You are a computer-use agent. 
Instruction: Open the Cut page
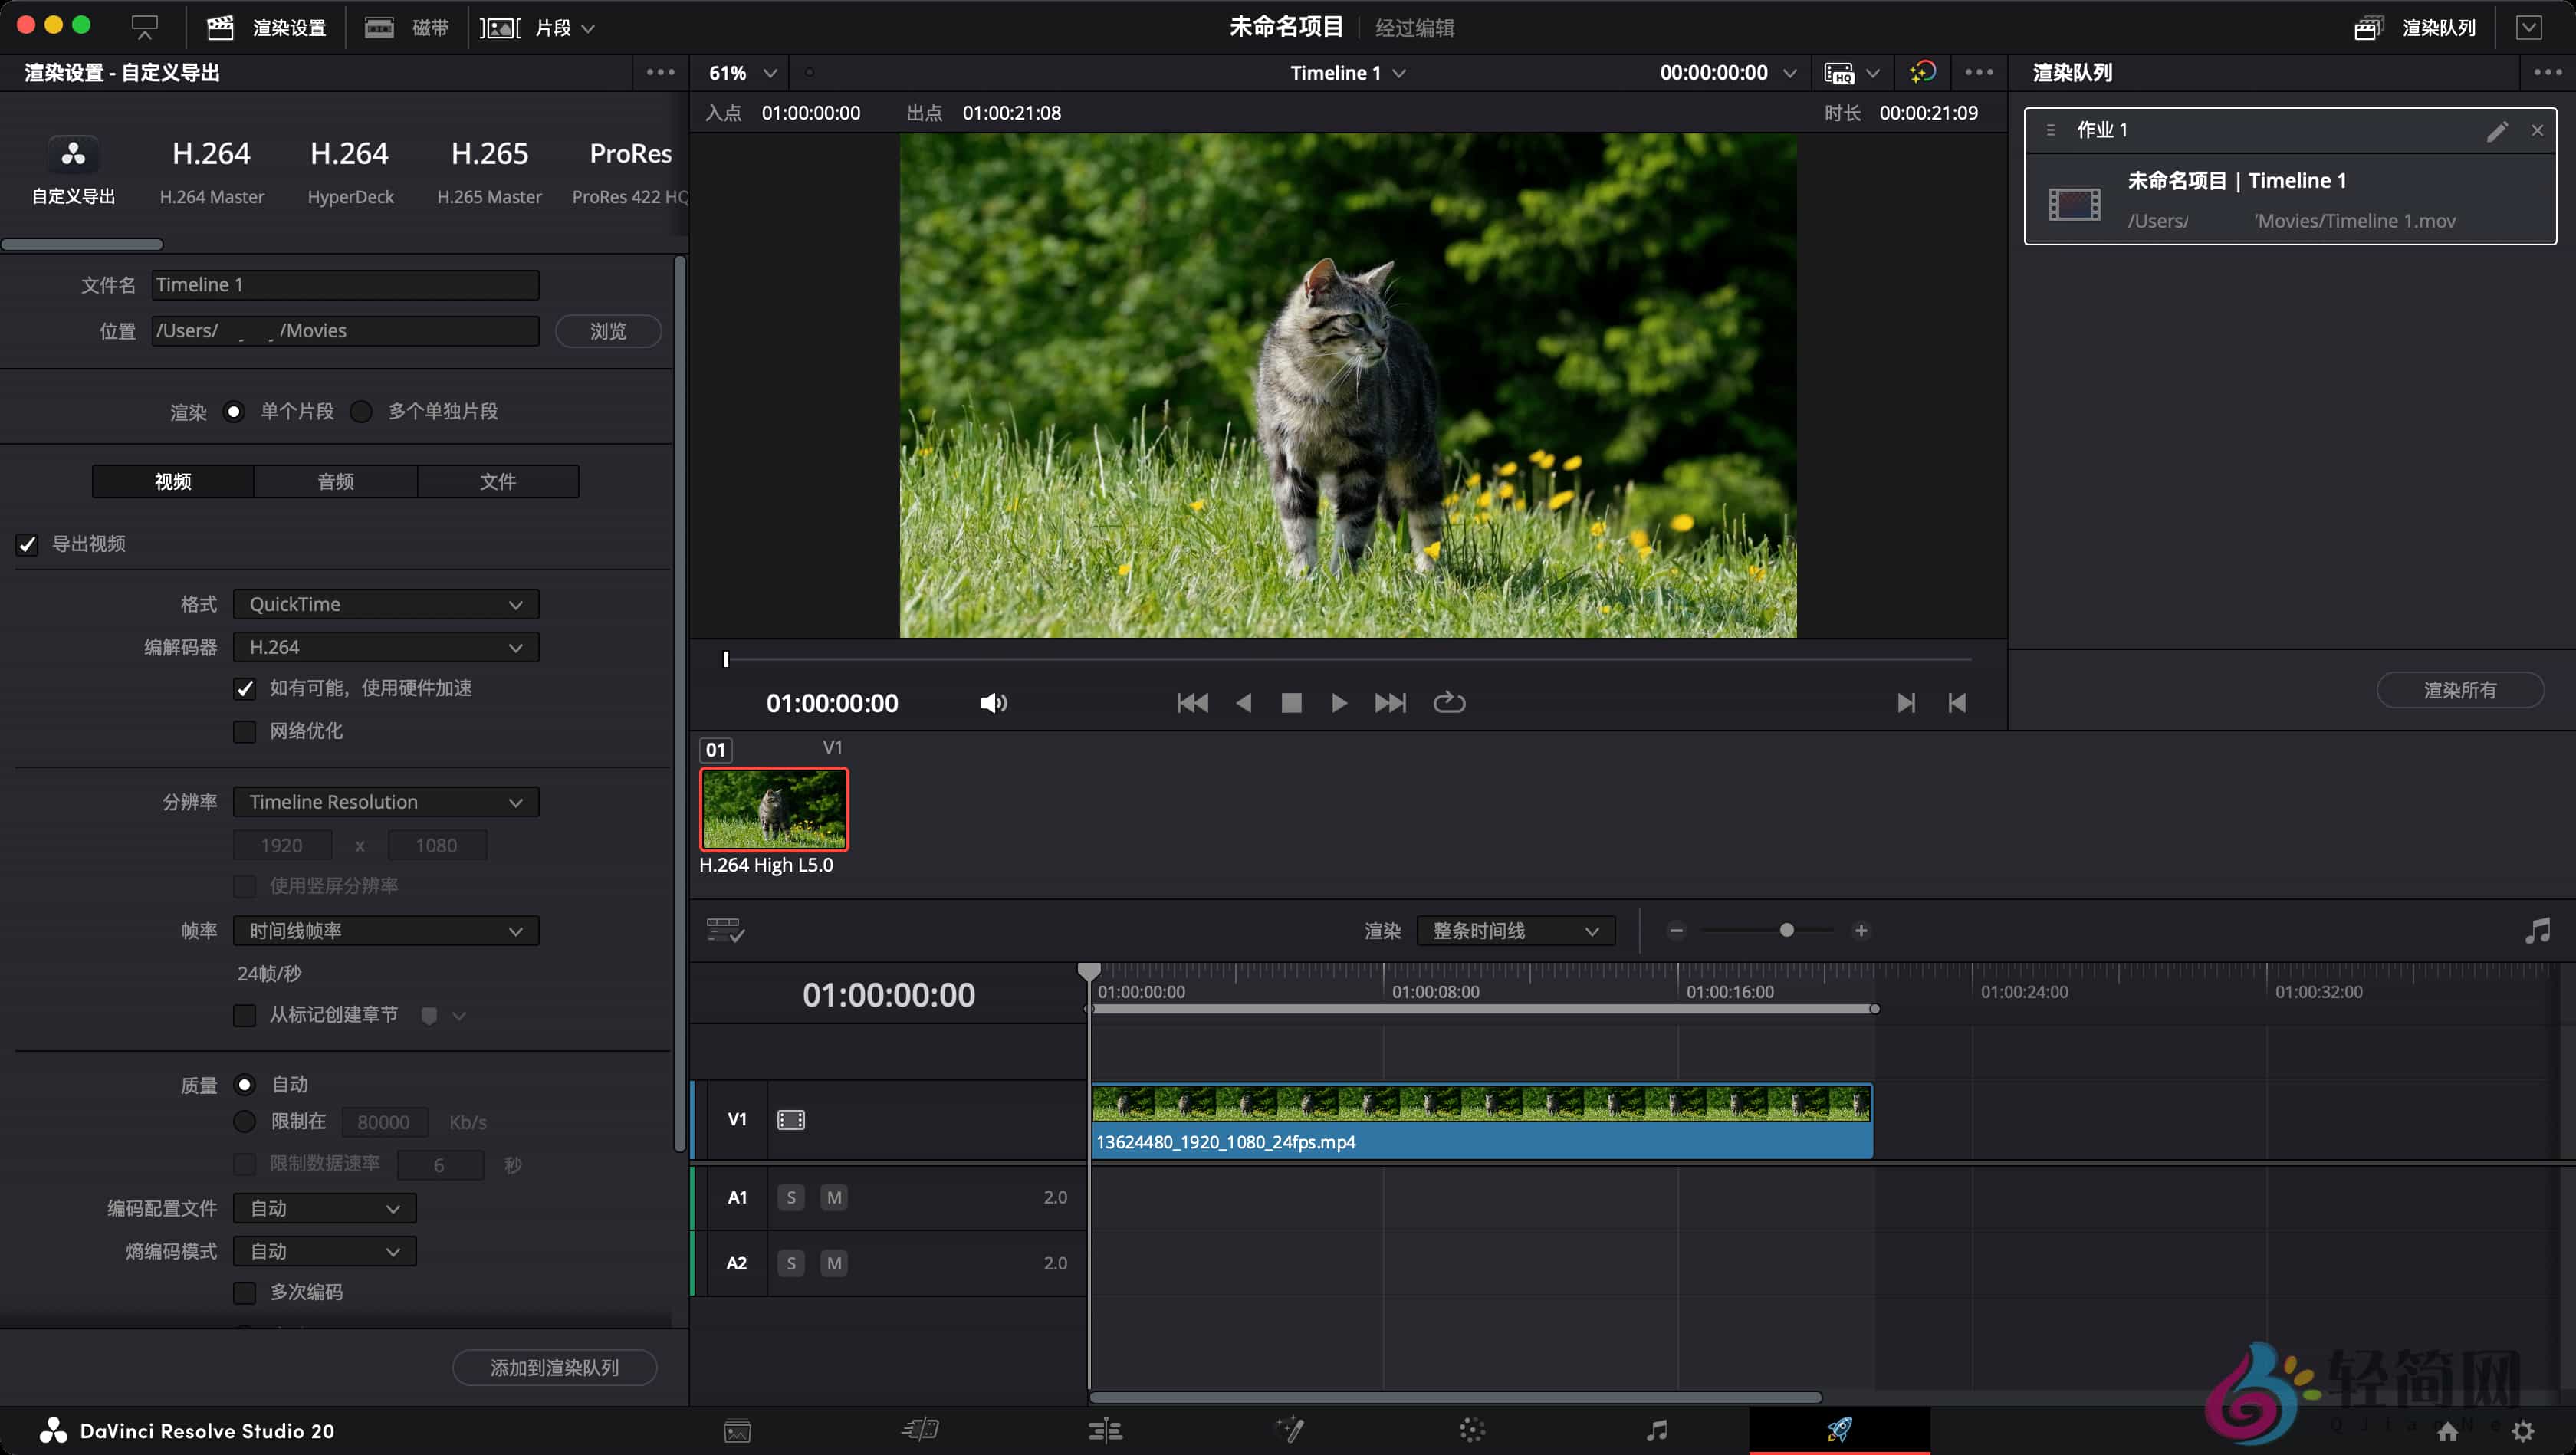pos(920,1430)
